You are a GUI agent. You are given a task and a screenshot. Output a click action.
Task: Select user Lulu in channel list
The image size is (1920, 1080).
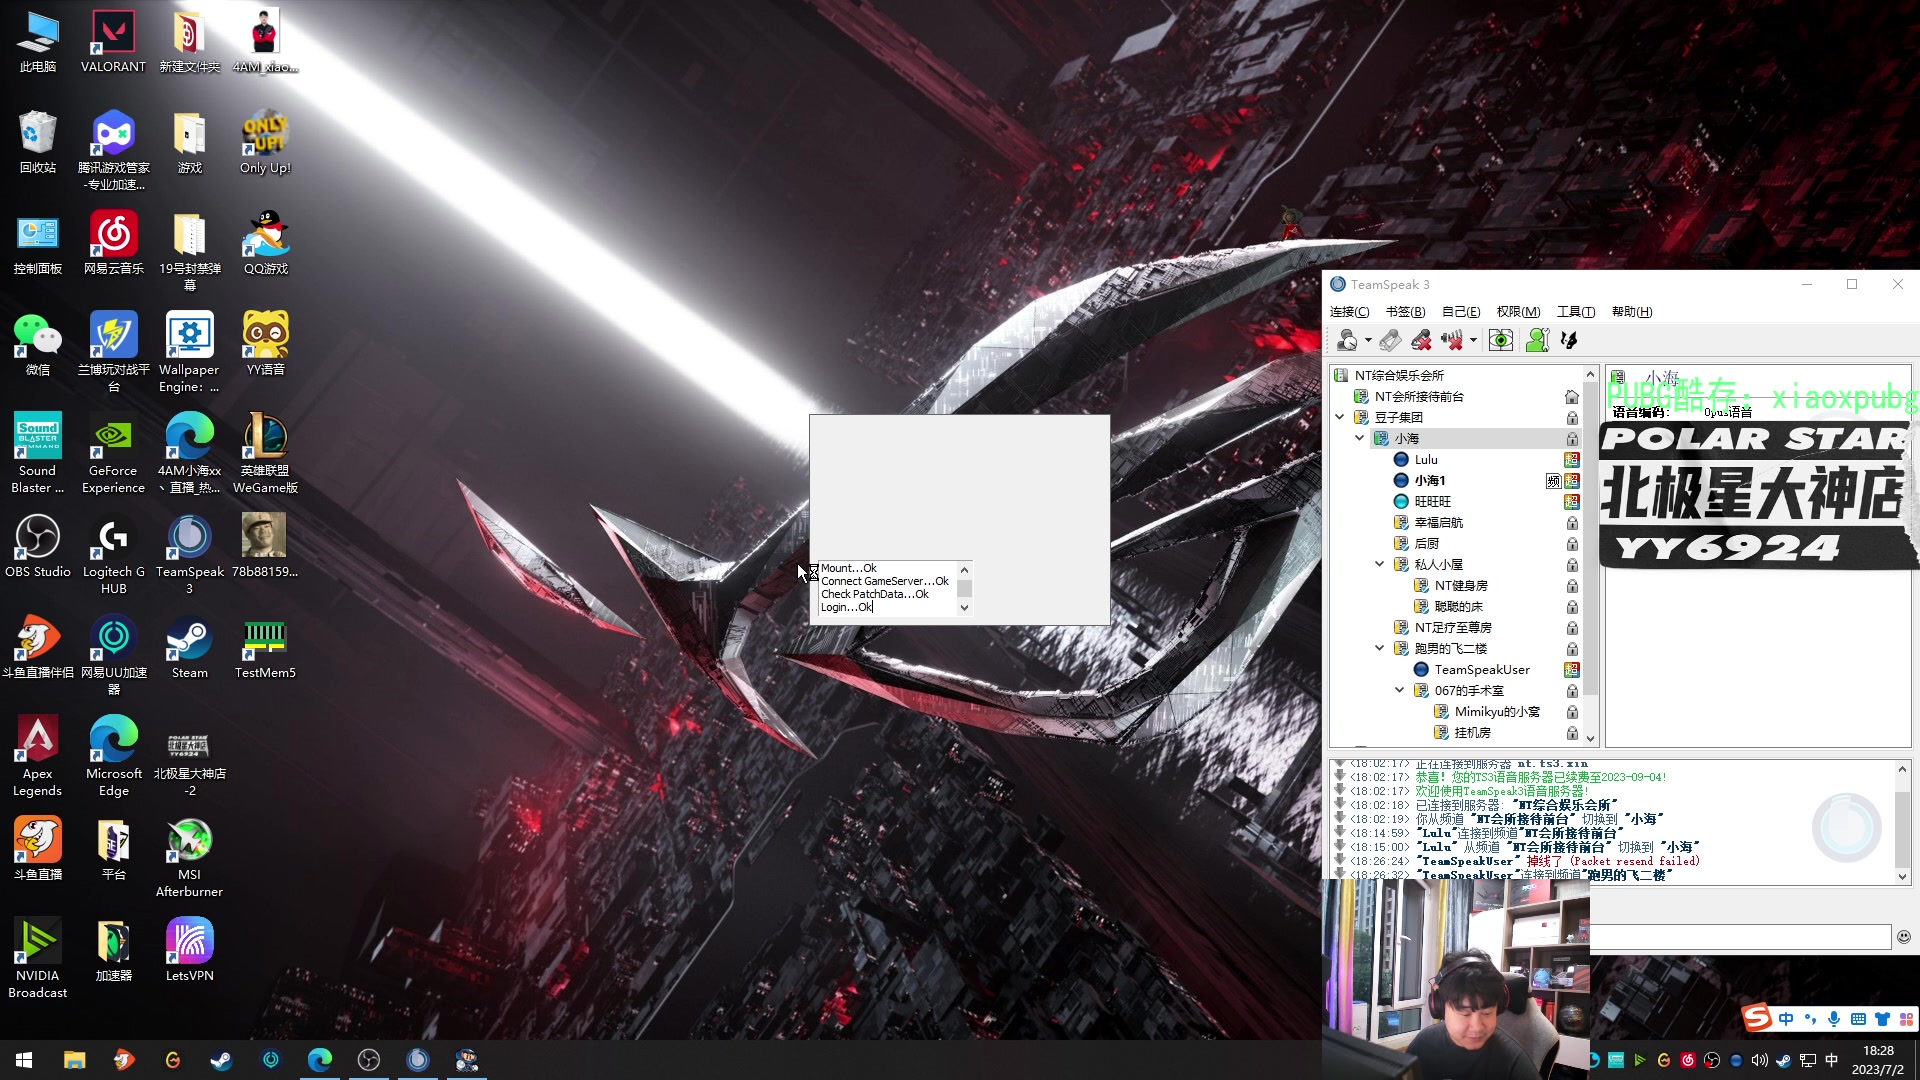coord(1426,460)
